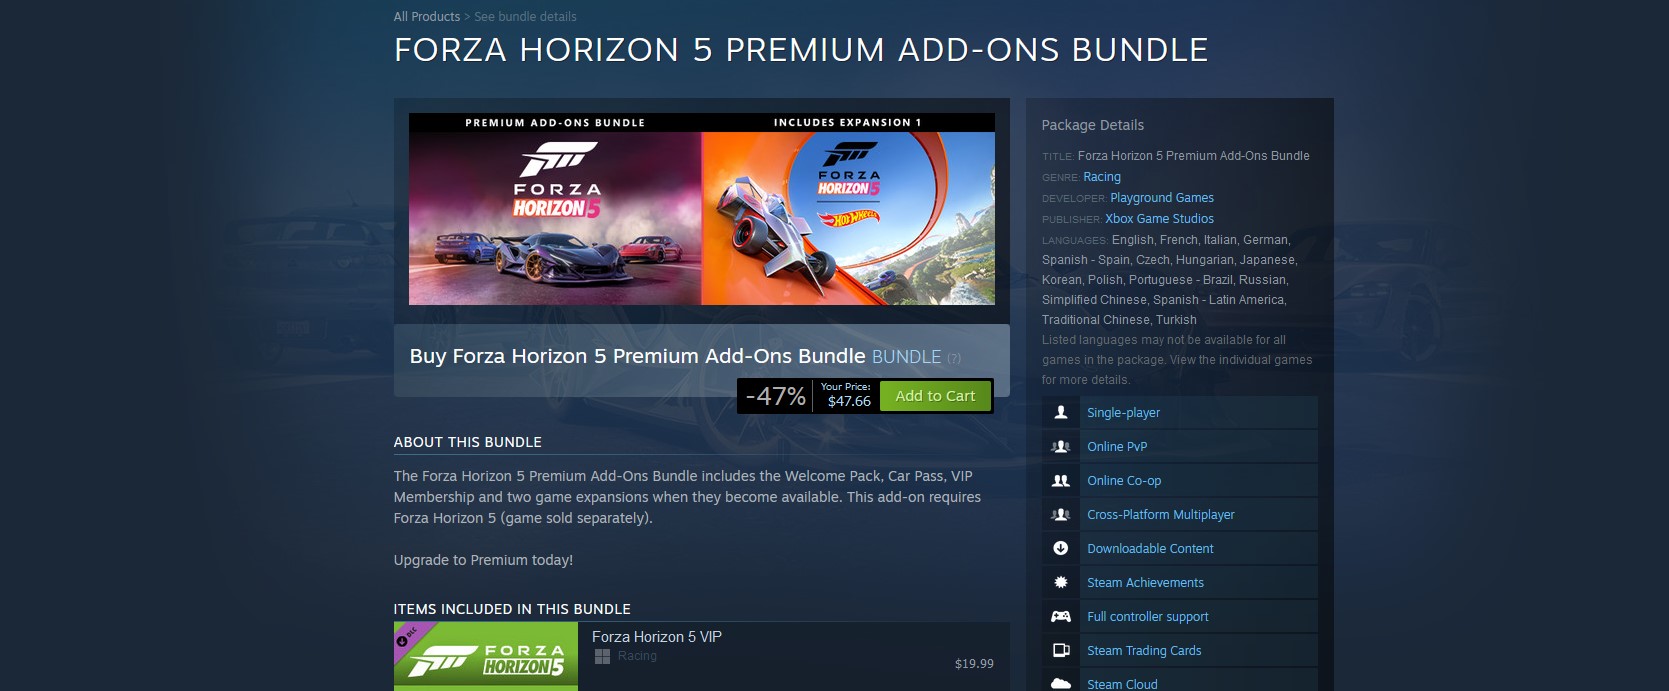1669x691 pixels.
Task: Open the Racing genre link
Action: tap(1102, 177)
